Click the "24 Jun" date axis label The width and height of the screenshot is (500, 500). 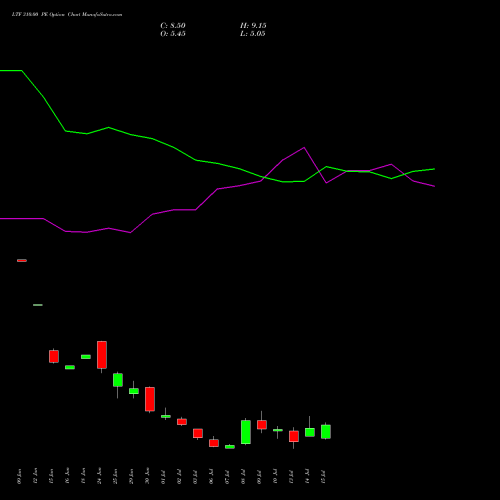[99, 476]
